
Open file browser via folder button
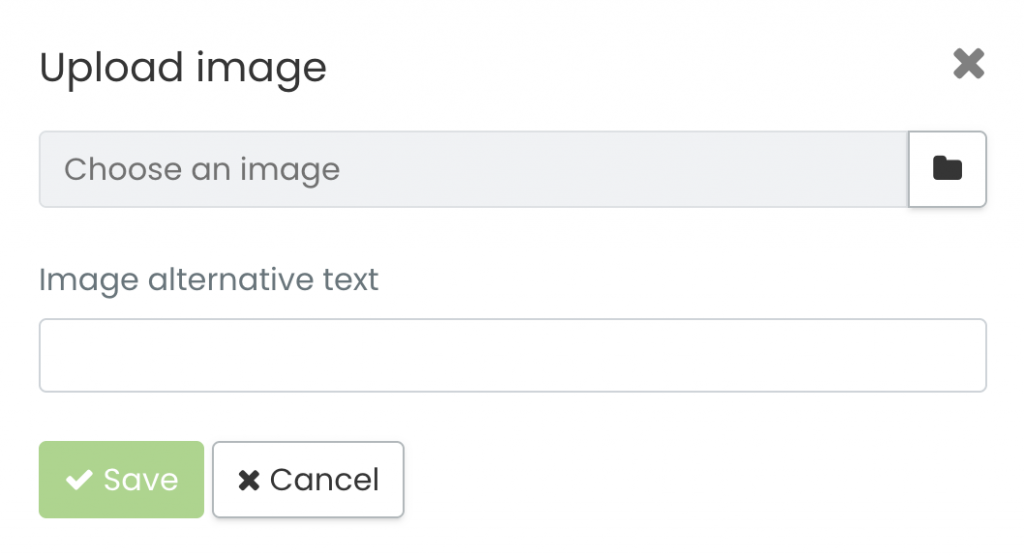947,169
